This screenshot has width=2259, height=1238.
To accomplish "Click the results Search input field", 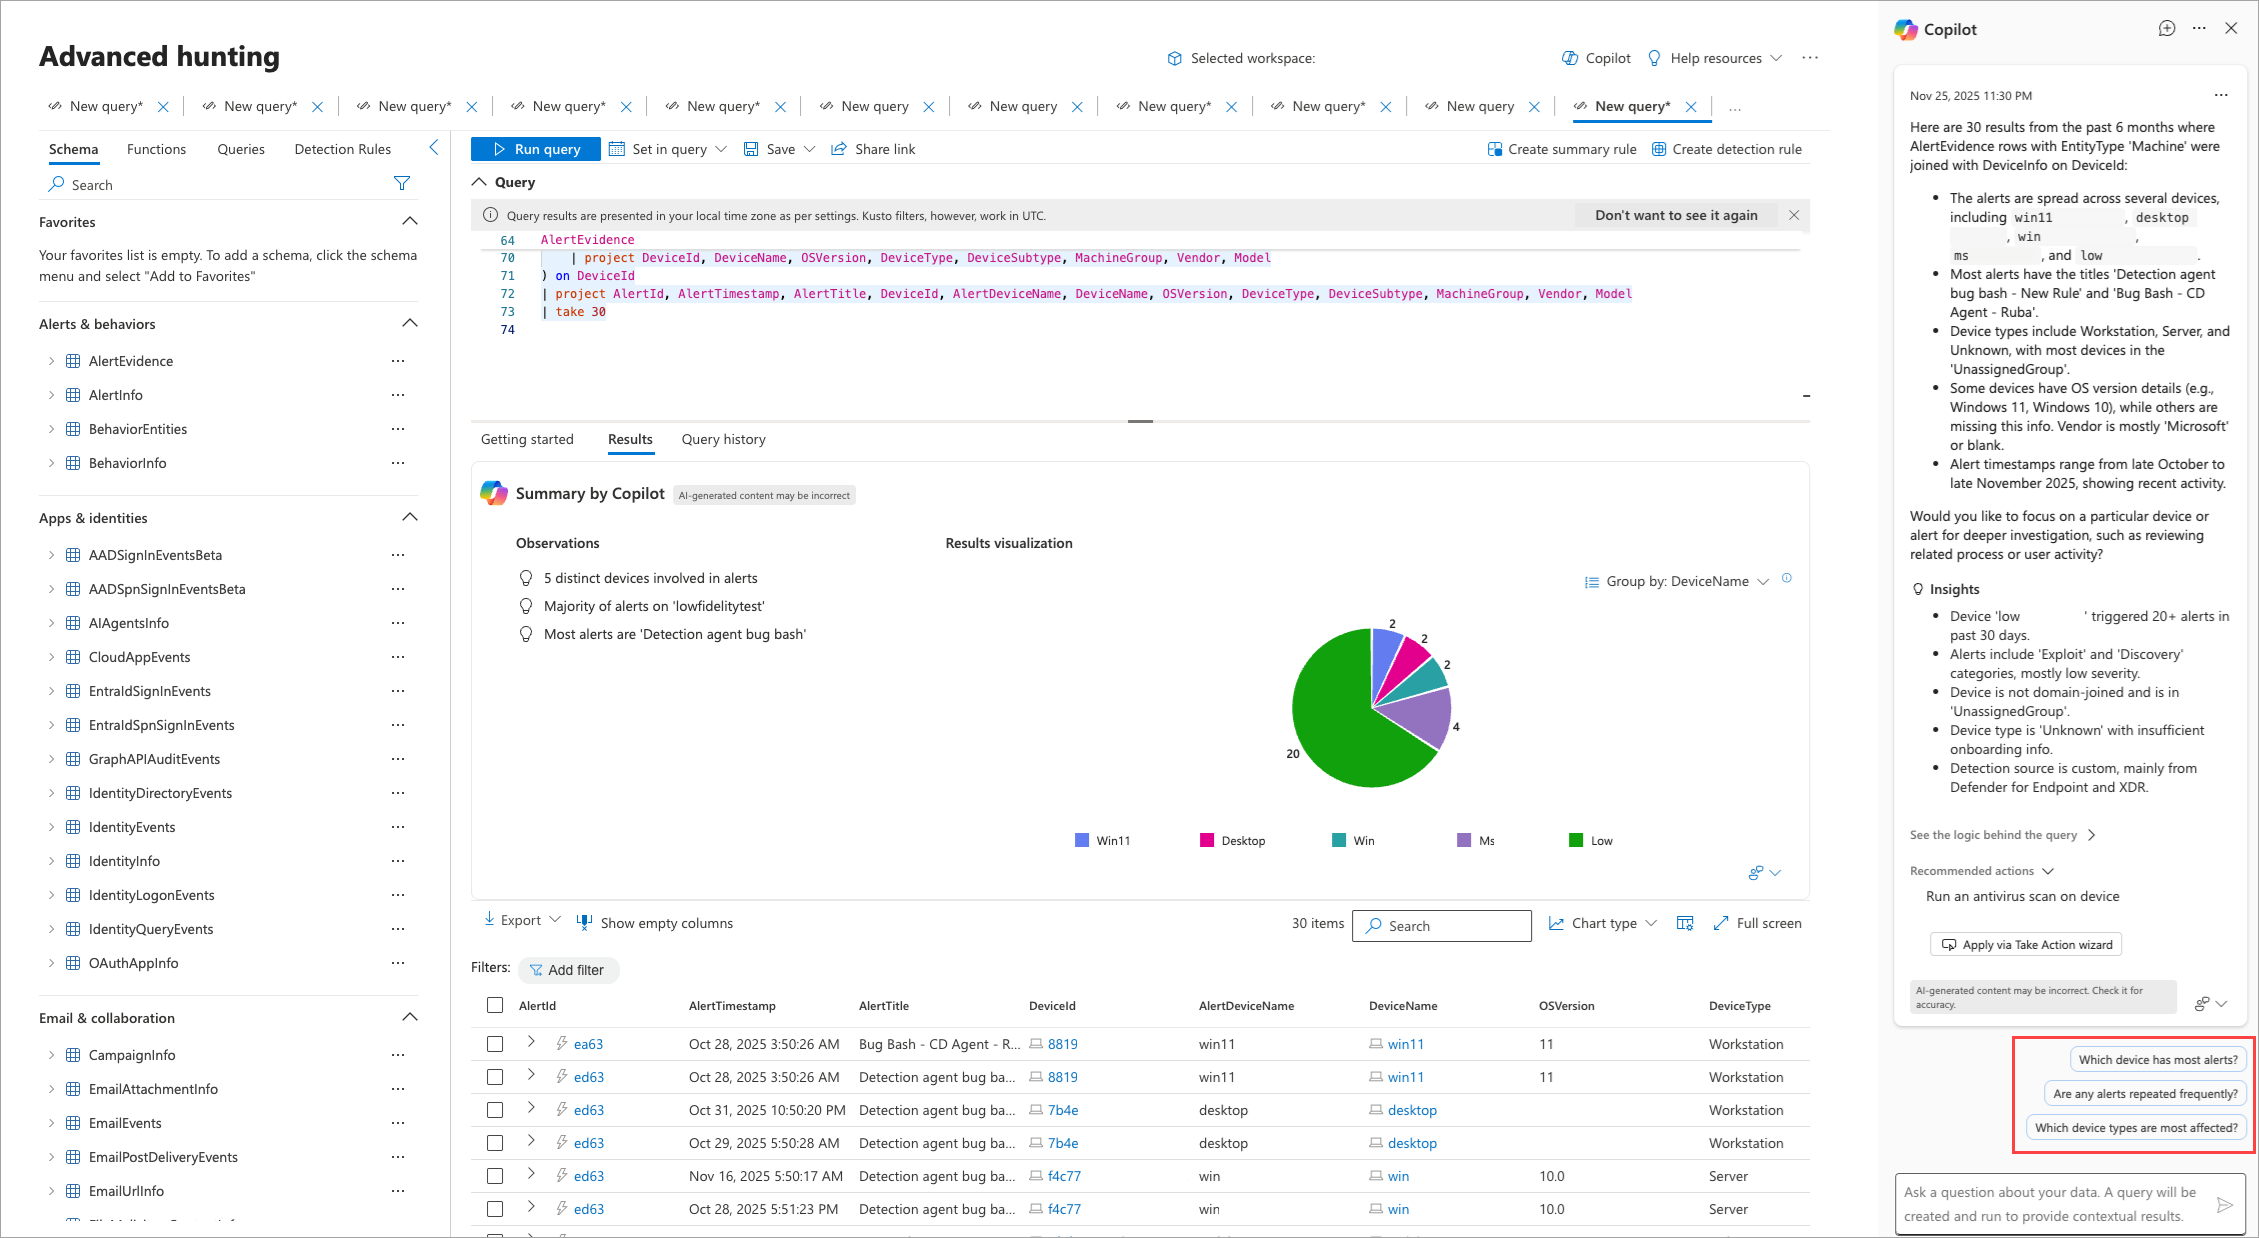I will pos(1450,926).
